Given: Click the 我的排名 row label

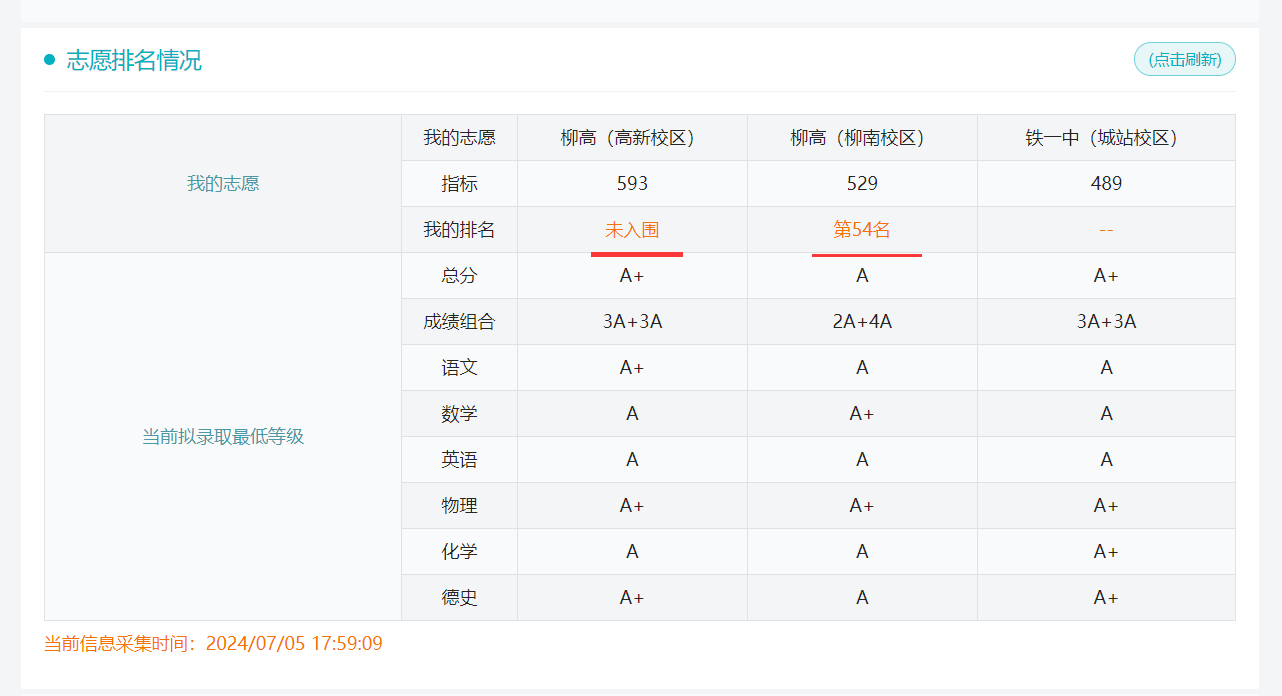Looking at the screenshot, I should tap(459, 230).
